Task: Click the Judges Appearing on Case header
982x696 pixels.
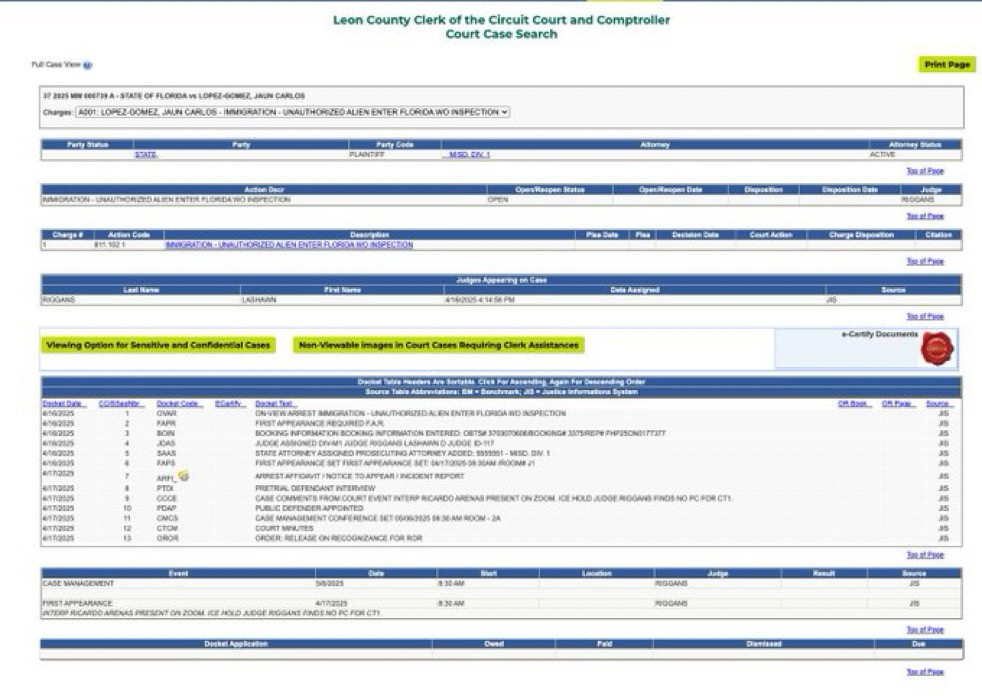Action: [x=501, y=280]
